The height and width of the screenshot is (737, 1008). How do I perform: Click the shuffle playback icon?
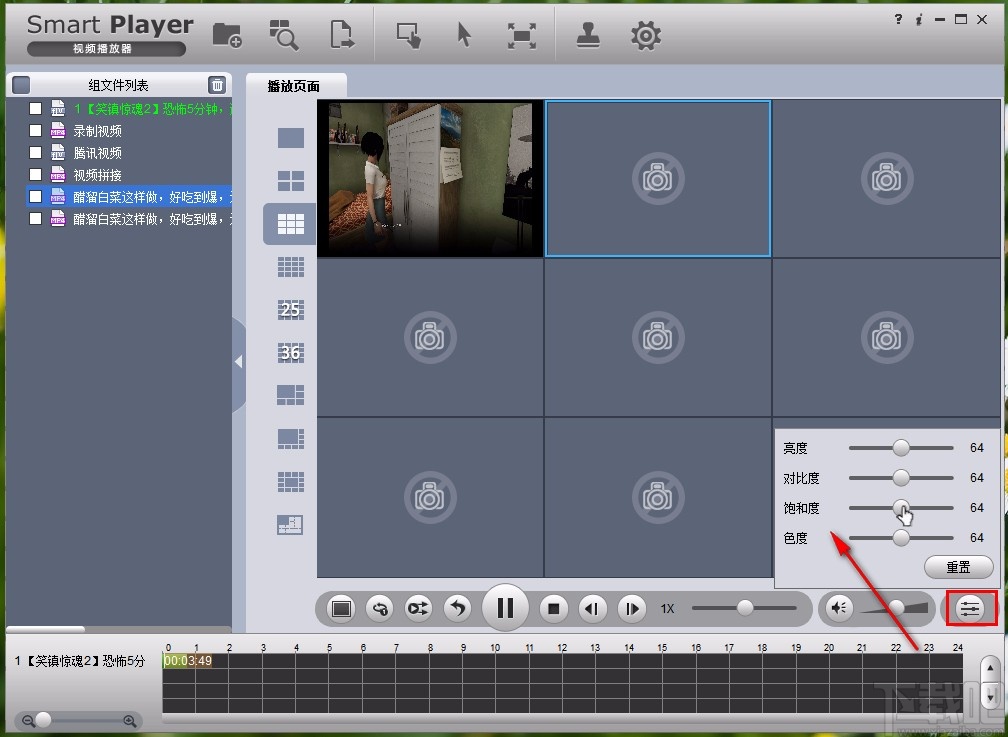[x=418, y=608]
